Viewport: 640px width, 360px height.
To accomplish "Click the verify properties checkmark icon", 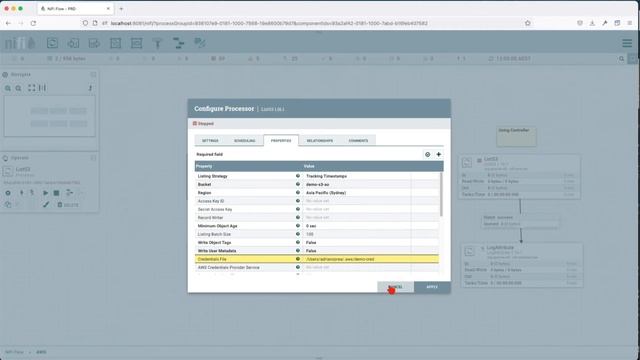I will 427,154.
